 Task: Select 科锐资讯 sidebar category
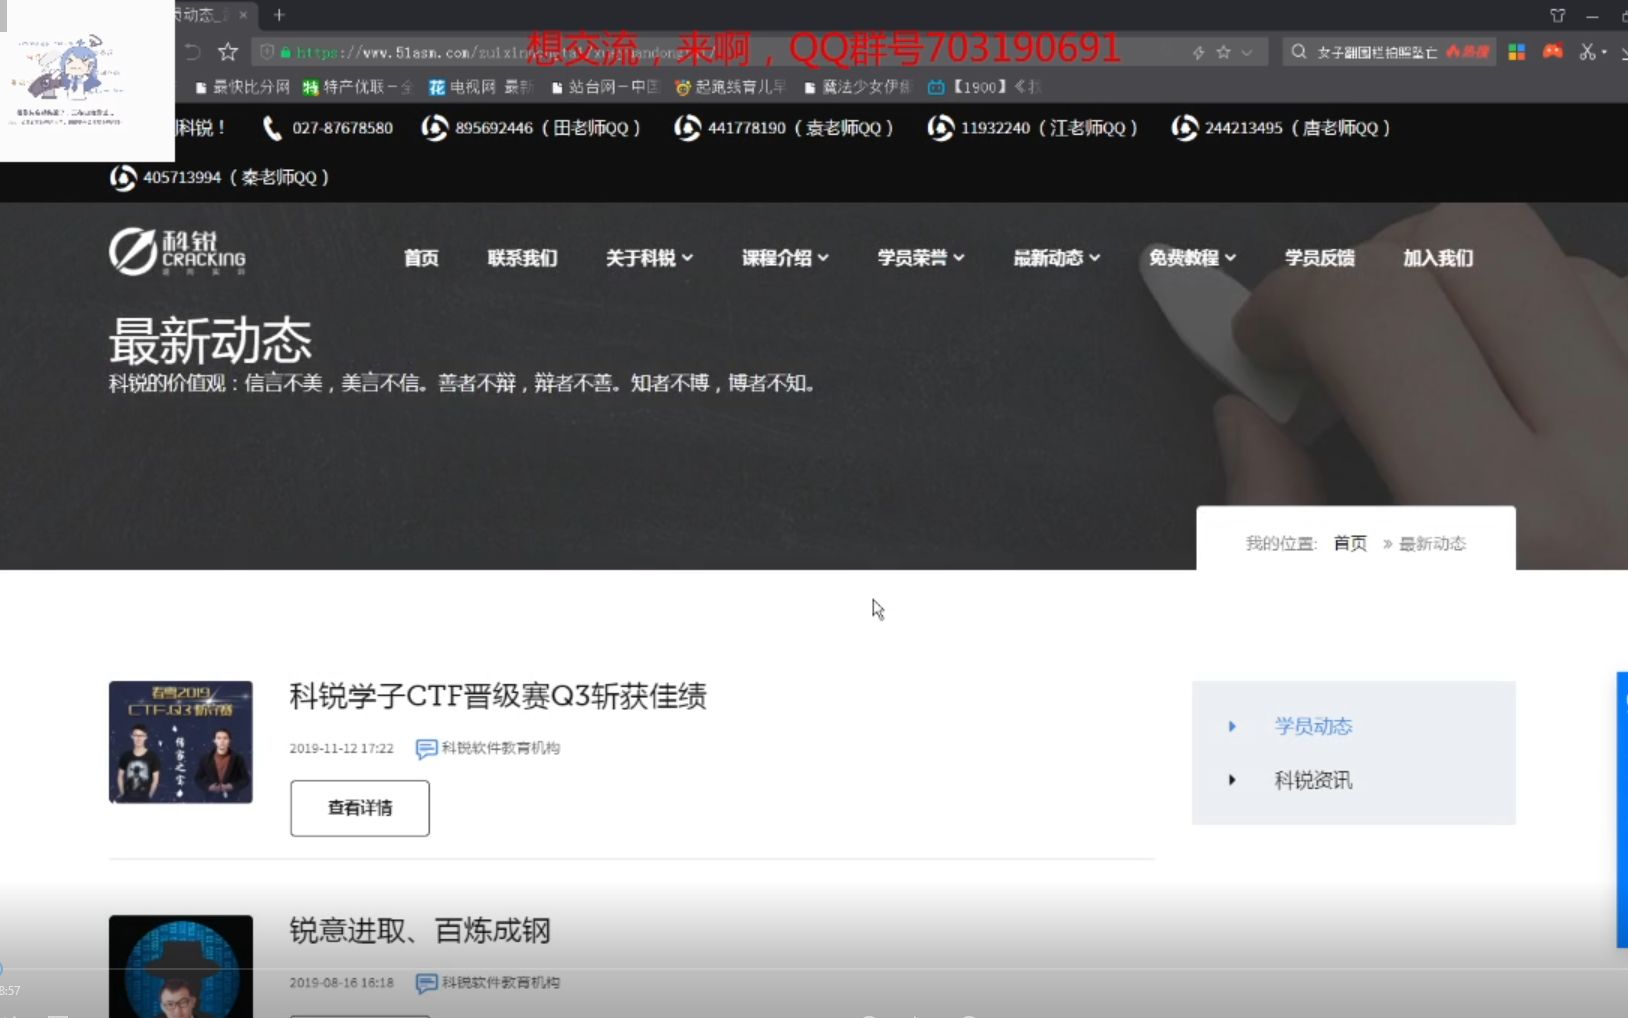pos(1313,780)
